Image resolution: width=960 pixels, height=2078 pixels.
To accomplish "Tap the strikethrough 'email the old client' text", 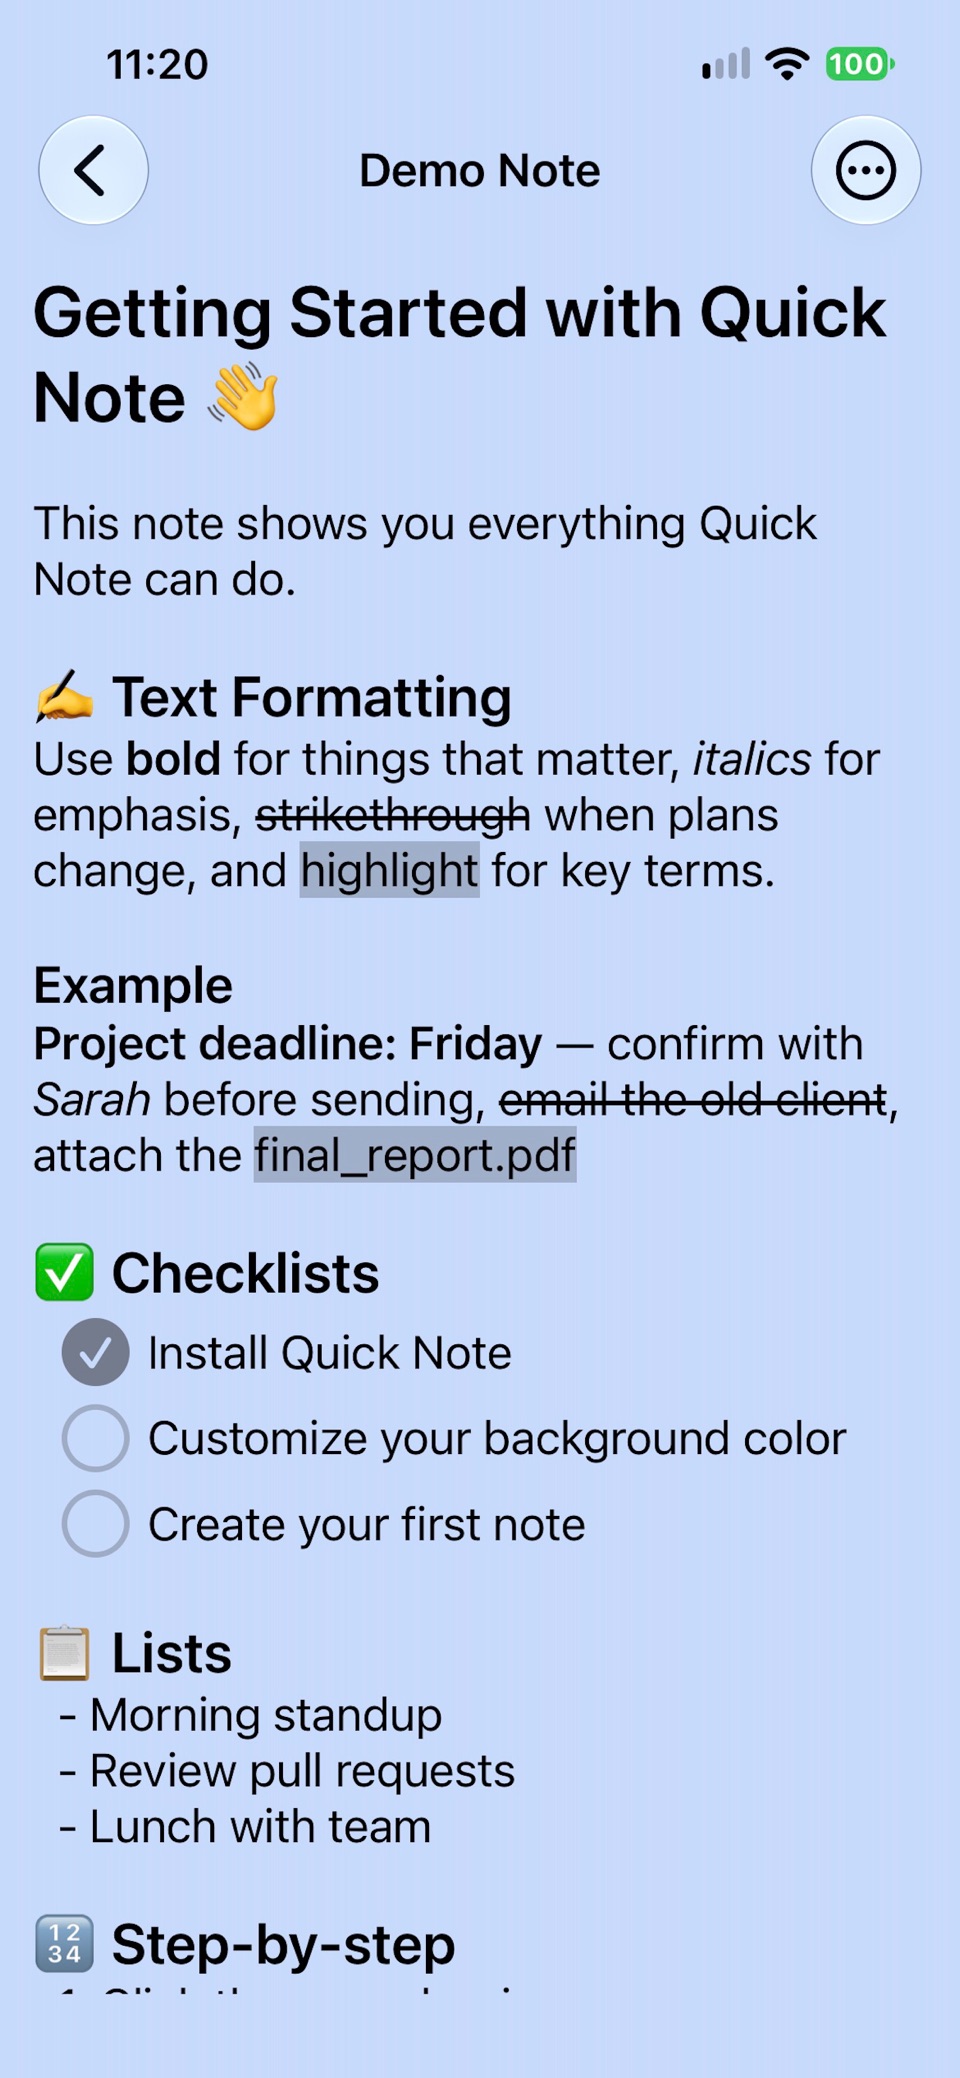I will pos(693,1099).
